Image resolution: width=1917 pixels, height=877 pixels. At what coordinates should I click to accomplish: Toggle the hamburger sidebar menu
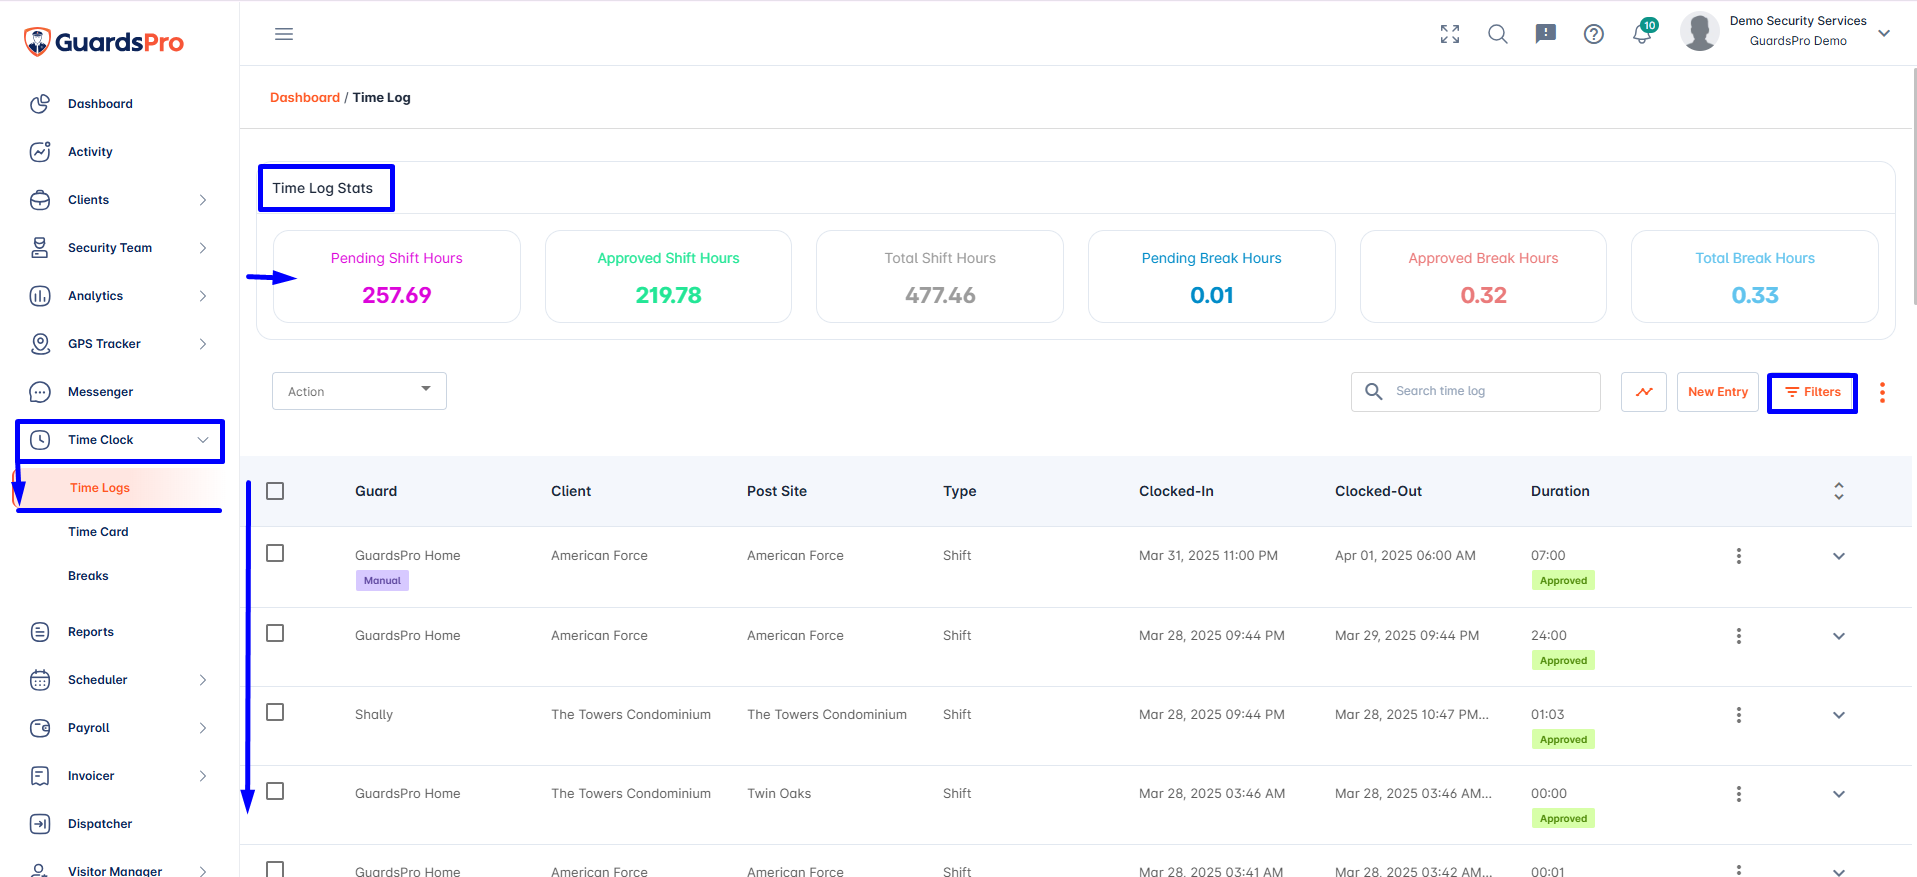[x=284, y=34]
